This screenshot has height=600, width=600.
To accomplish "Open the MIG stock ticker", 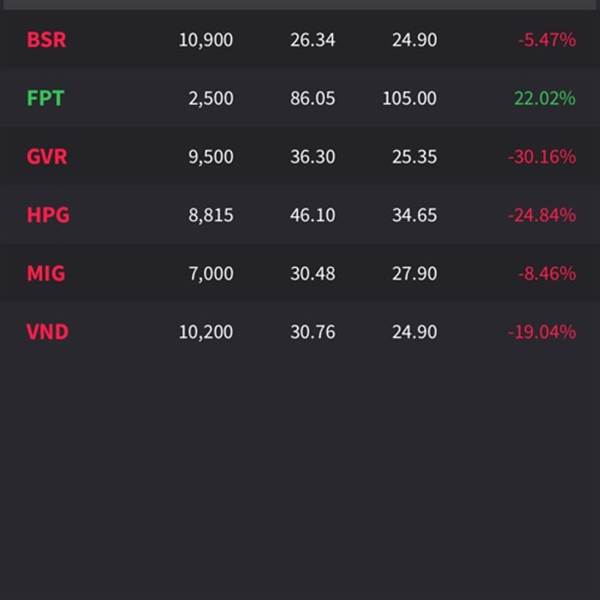I will pos(46,274).
